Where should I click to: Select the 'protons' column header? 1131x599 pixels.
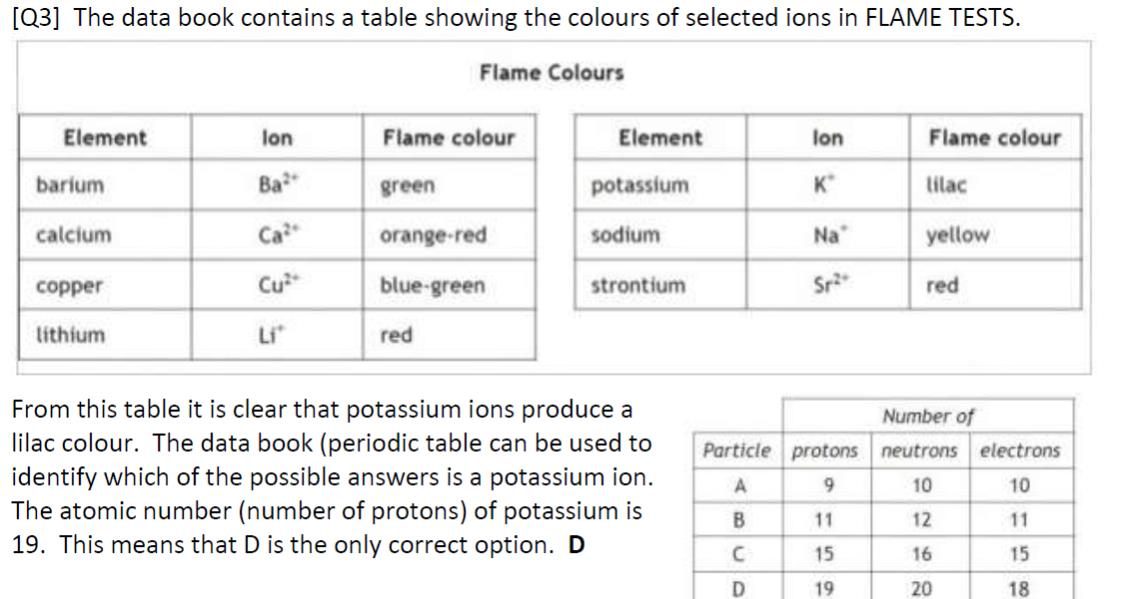(x=826, y=450)
